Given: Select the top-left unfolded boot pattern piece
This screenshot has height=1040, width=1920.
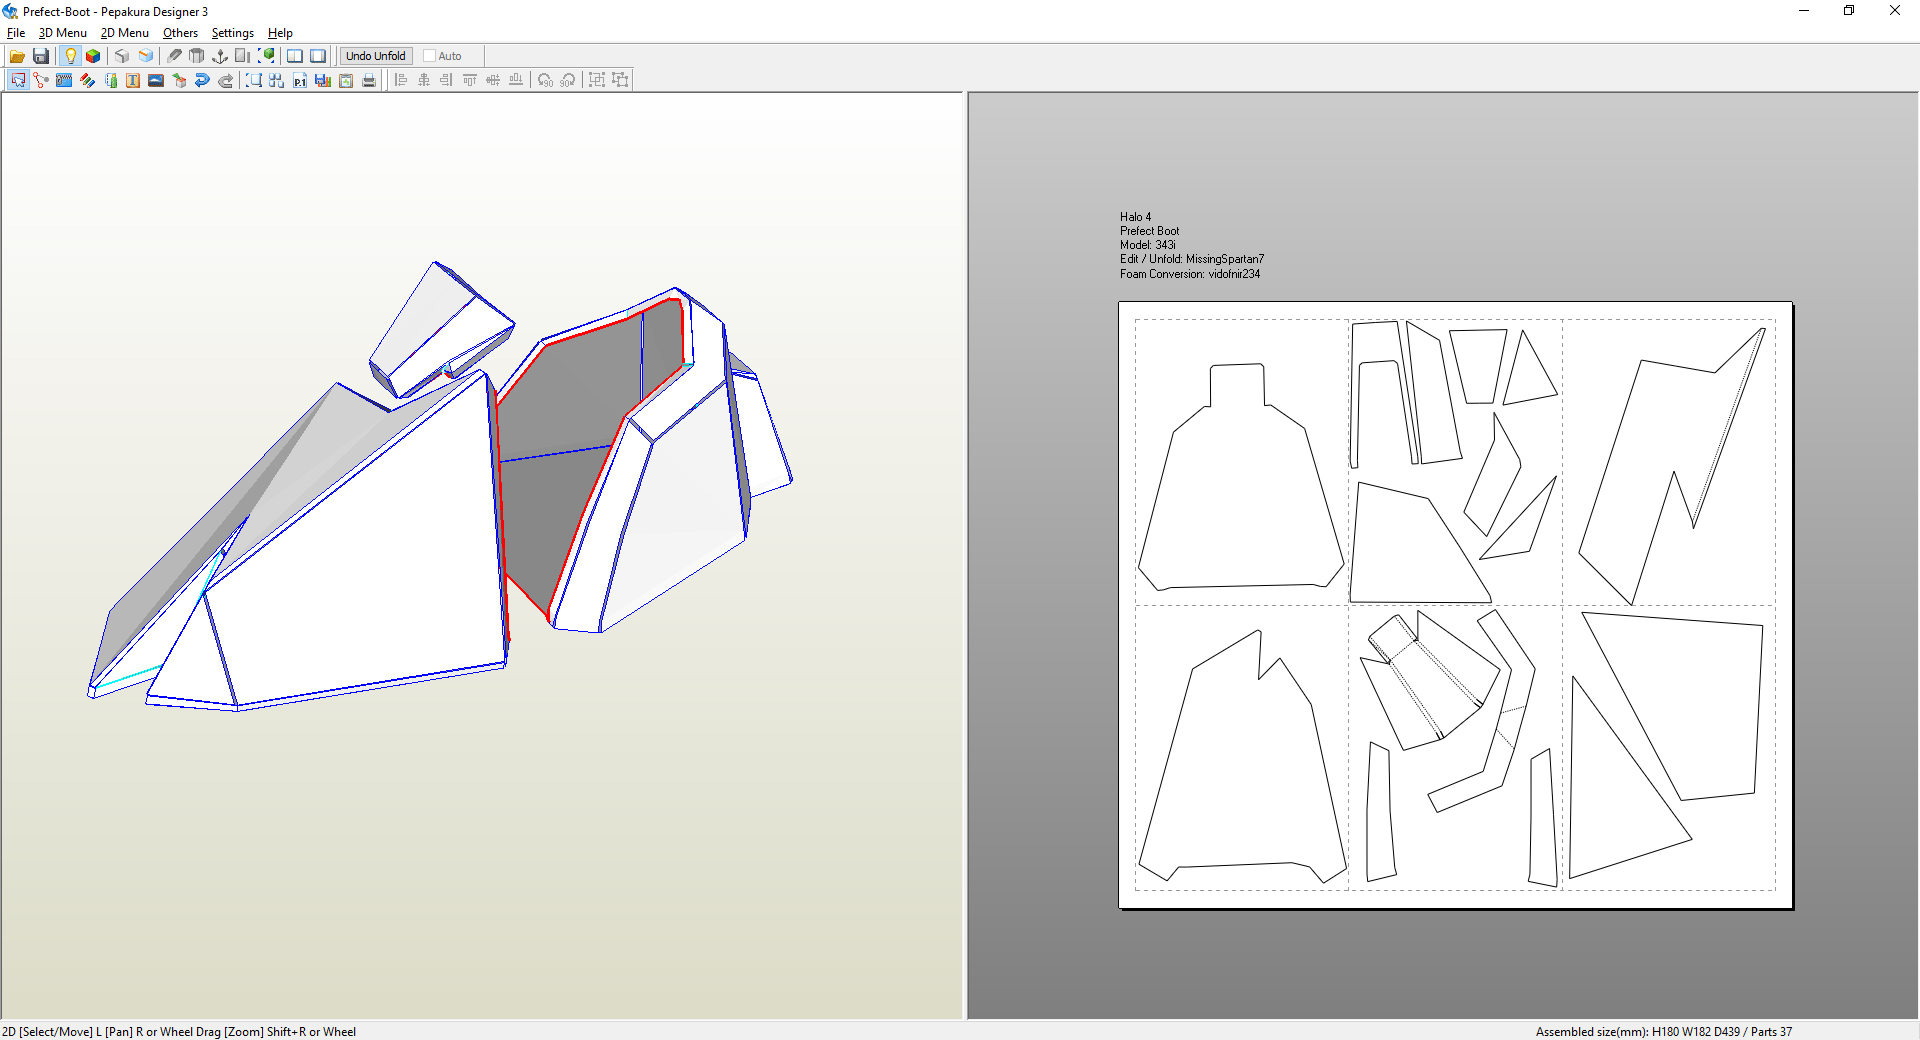Looking at the screenshot, I should pos(1240,490).
